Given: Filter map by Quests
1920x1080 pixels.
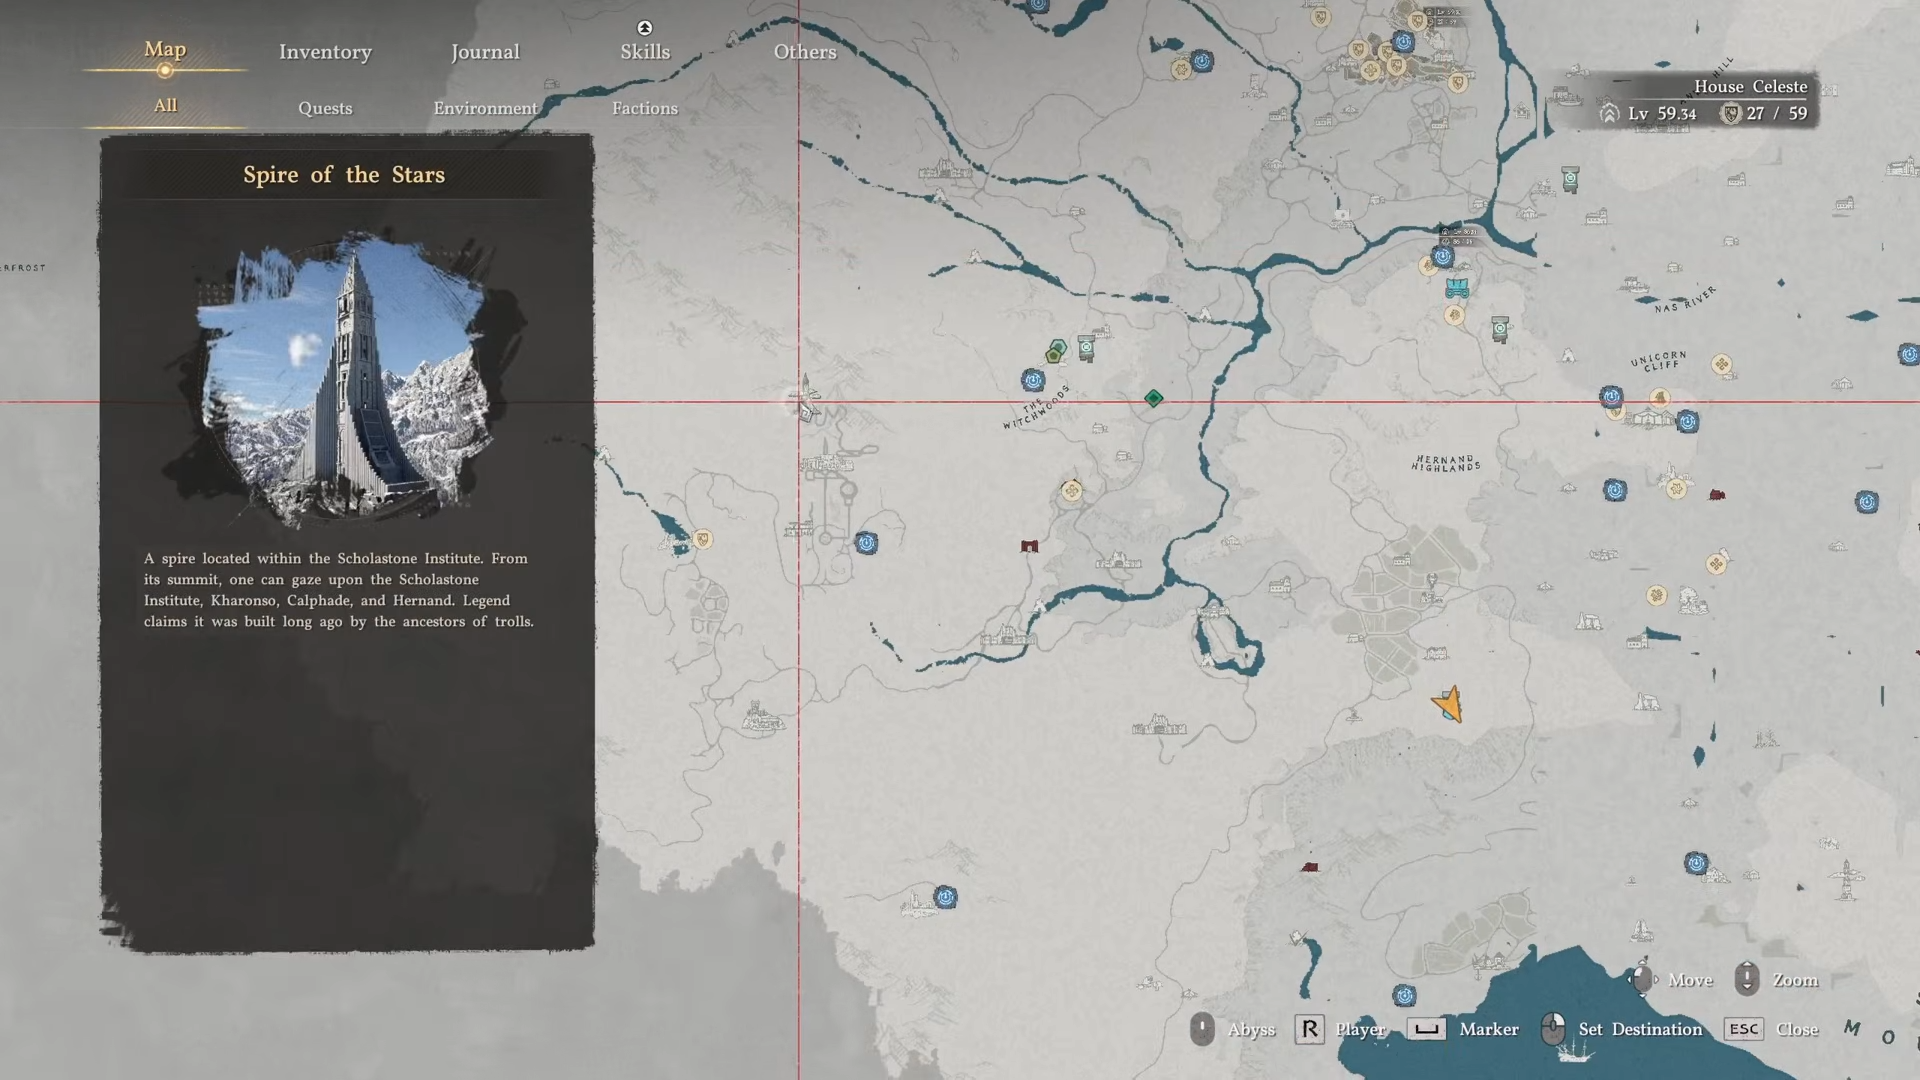Looking at the screenshot, I should pyautogui.click(x=325, y=108).
